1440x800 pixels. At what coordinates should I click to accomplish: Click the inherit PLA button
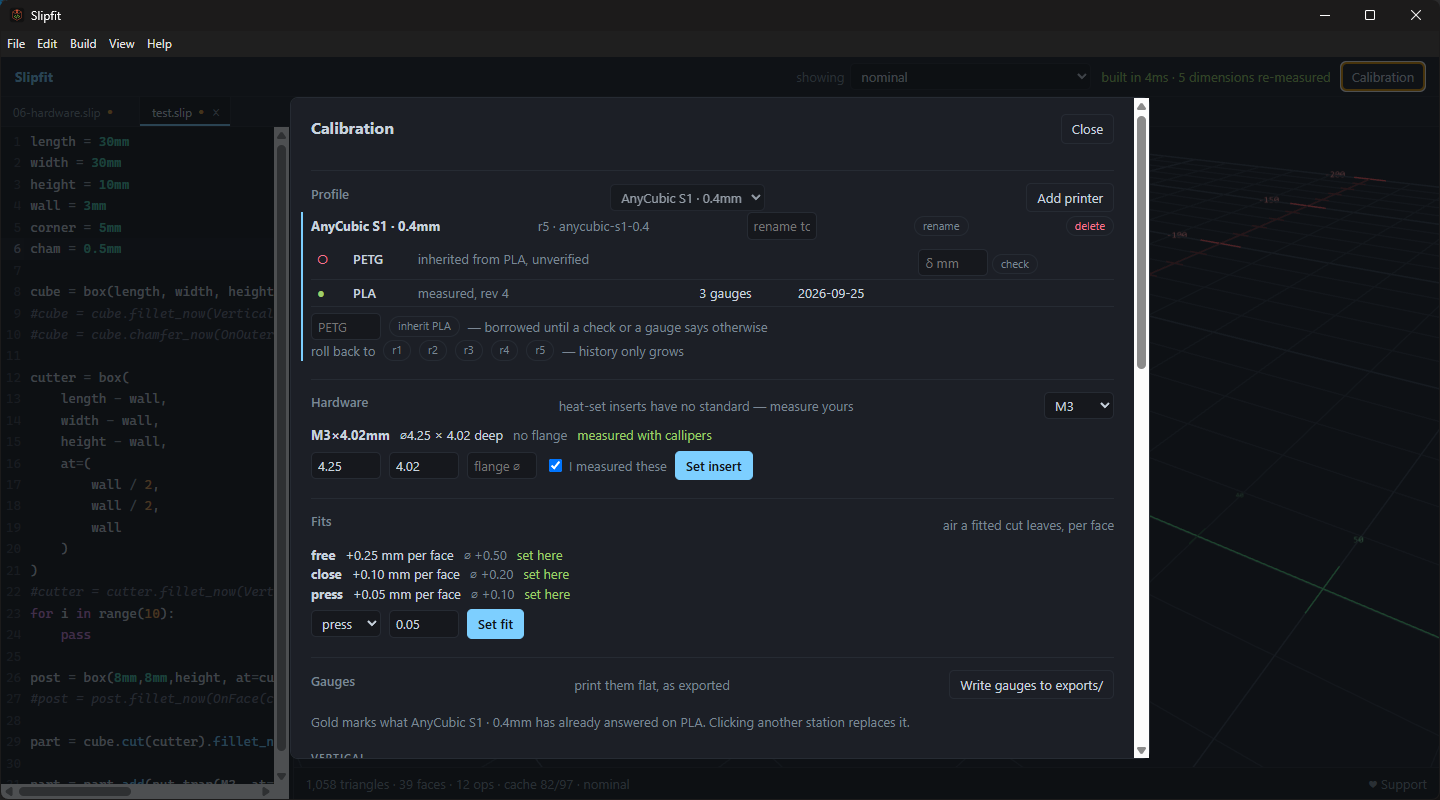425,326
